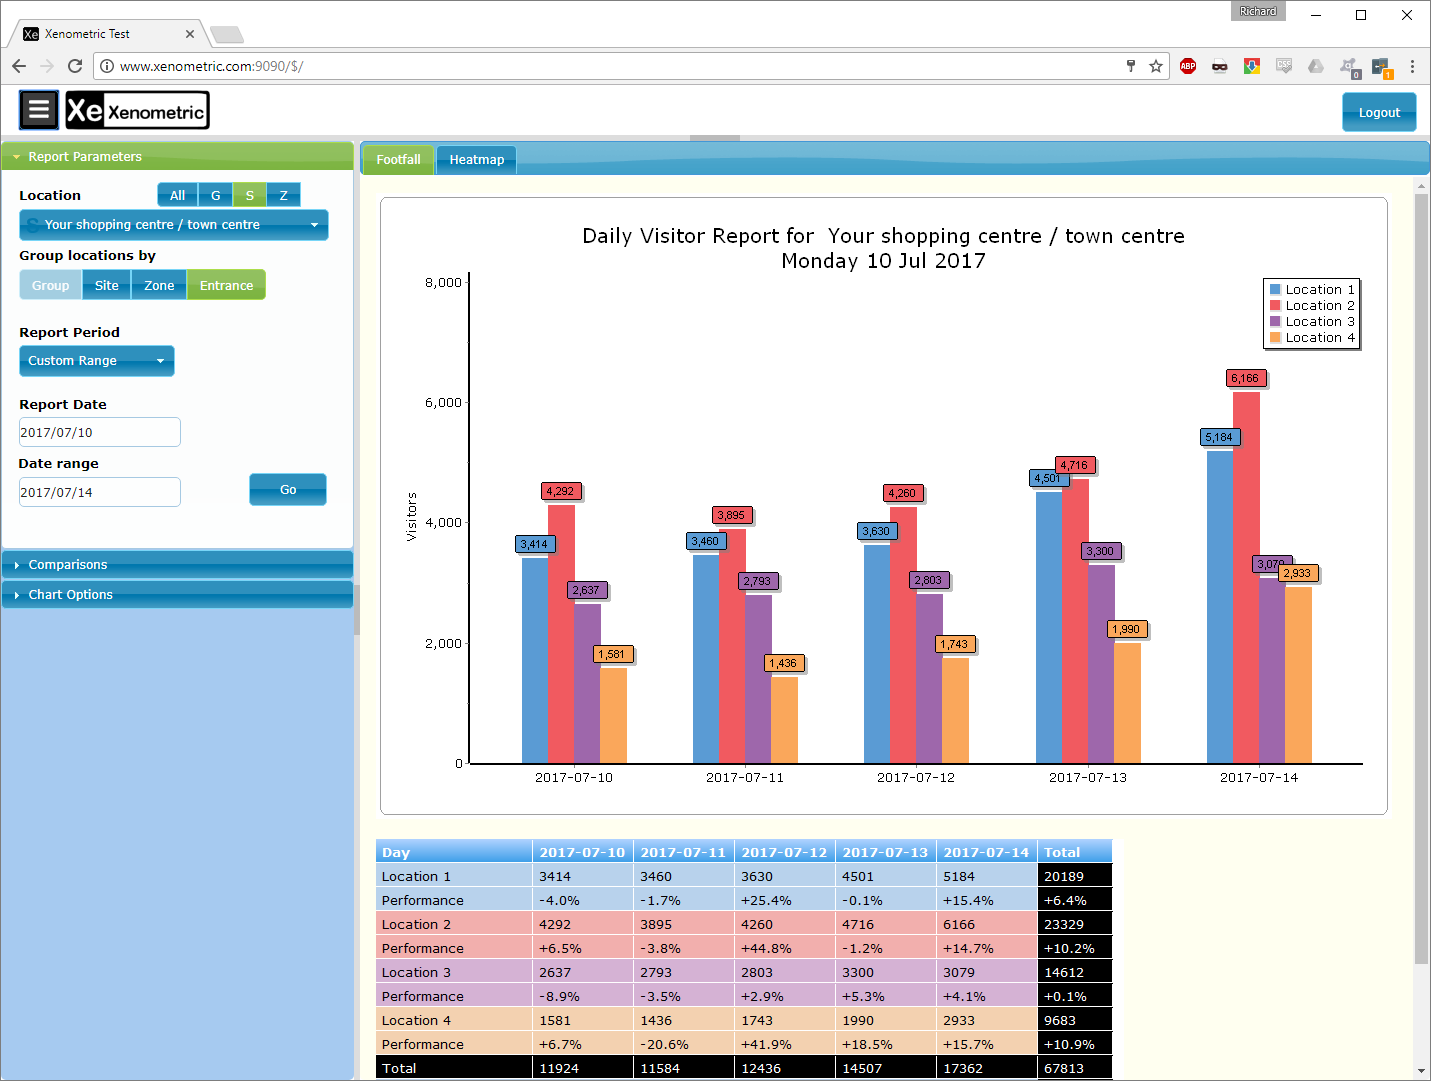
Task: Collapse the Report Parameters panel
Action: click(178, 157)
